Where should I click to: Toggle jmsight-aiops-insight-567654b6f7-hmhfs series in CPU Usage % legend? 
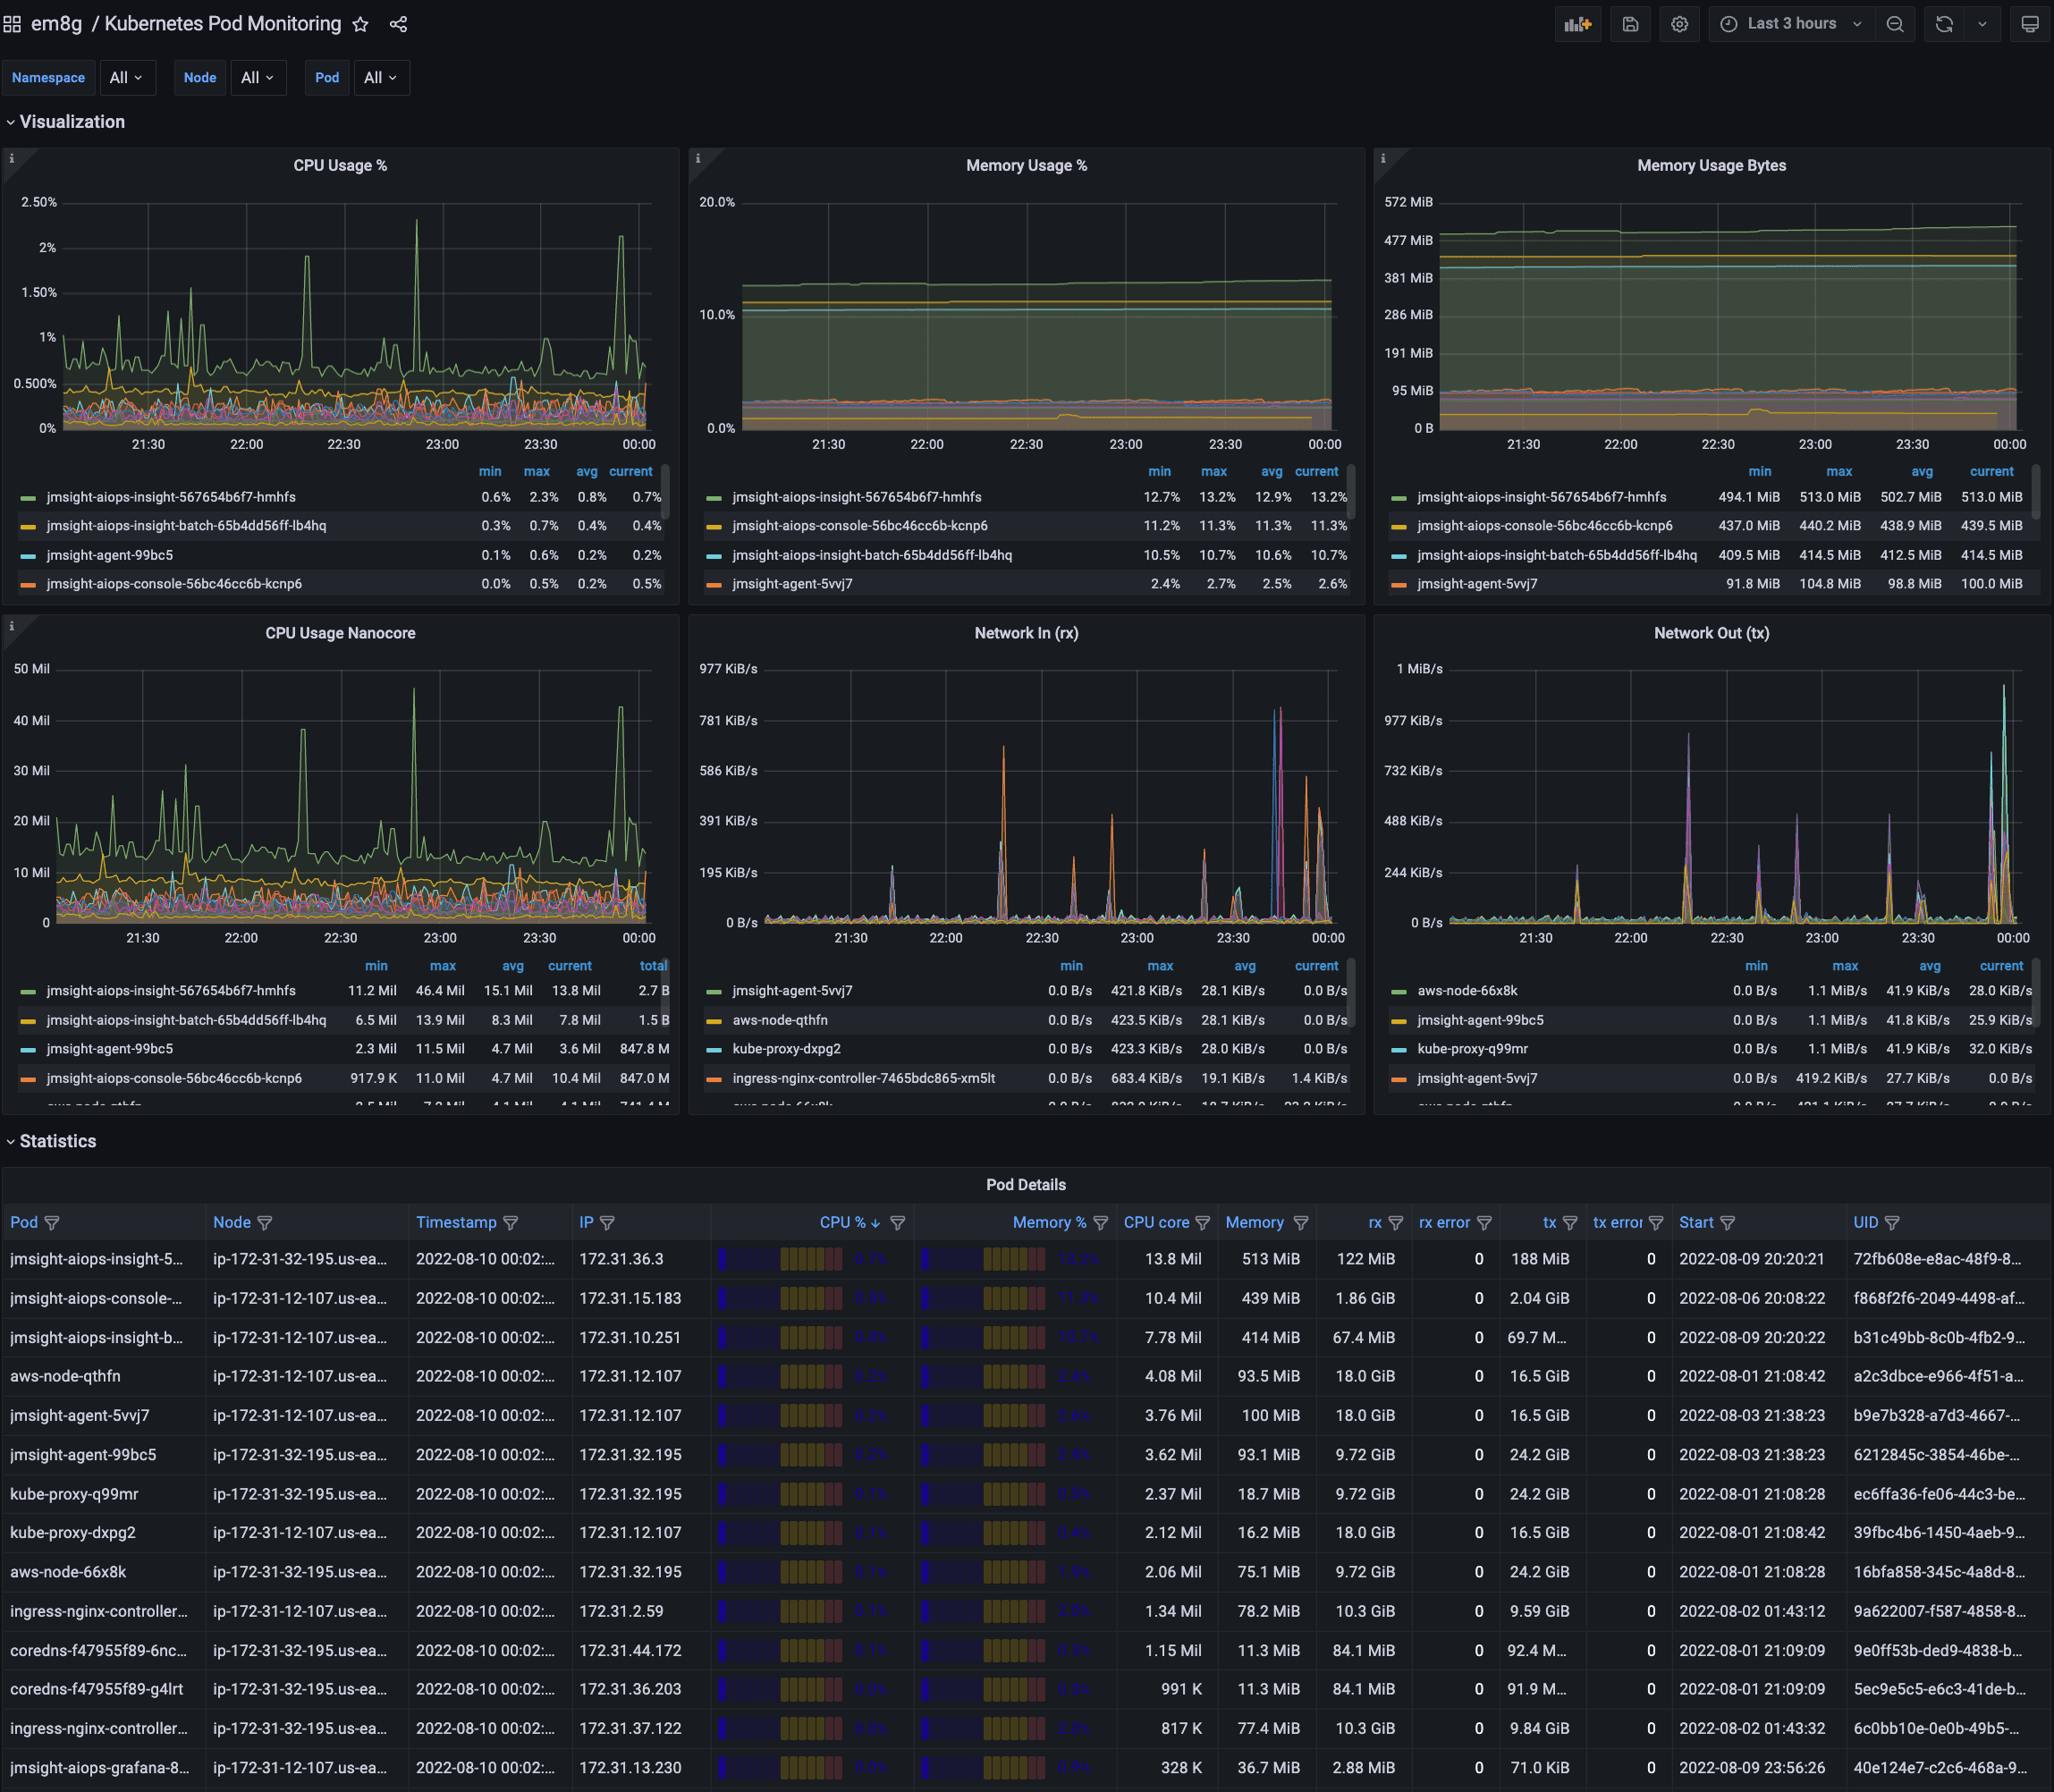(171, 497)
